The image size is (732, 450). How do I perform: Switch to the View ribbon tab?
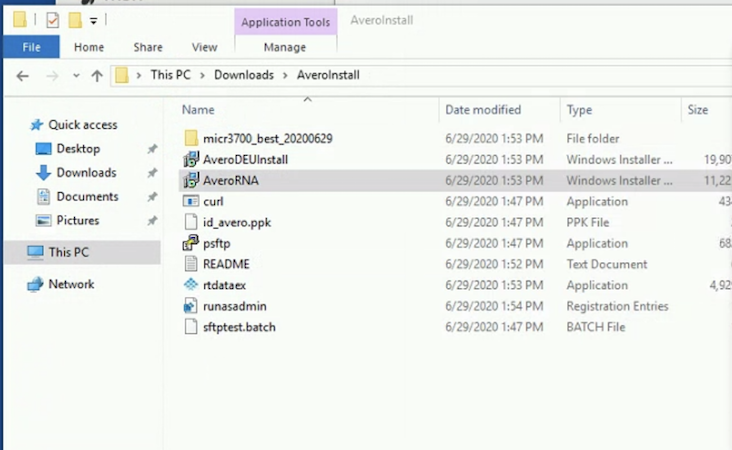point(204,47)
